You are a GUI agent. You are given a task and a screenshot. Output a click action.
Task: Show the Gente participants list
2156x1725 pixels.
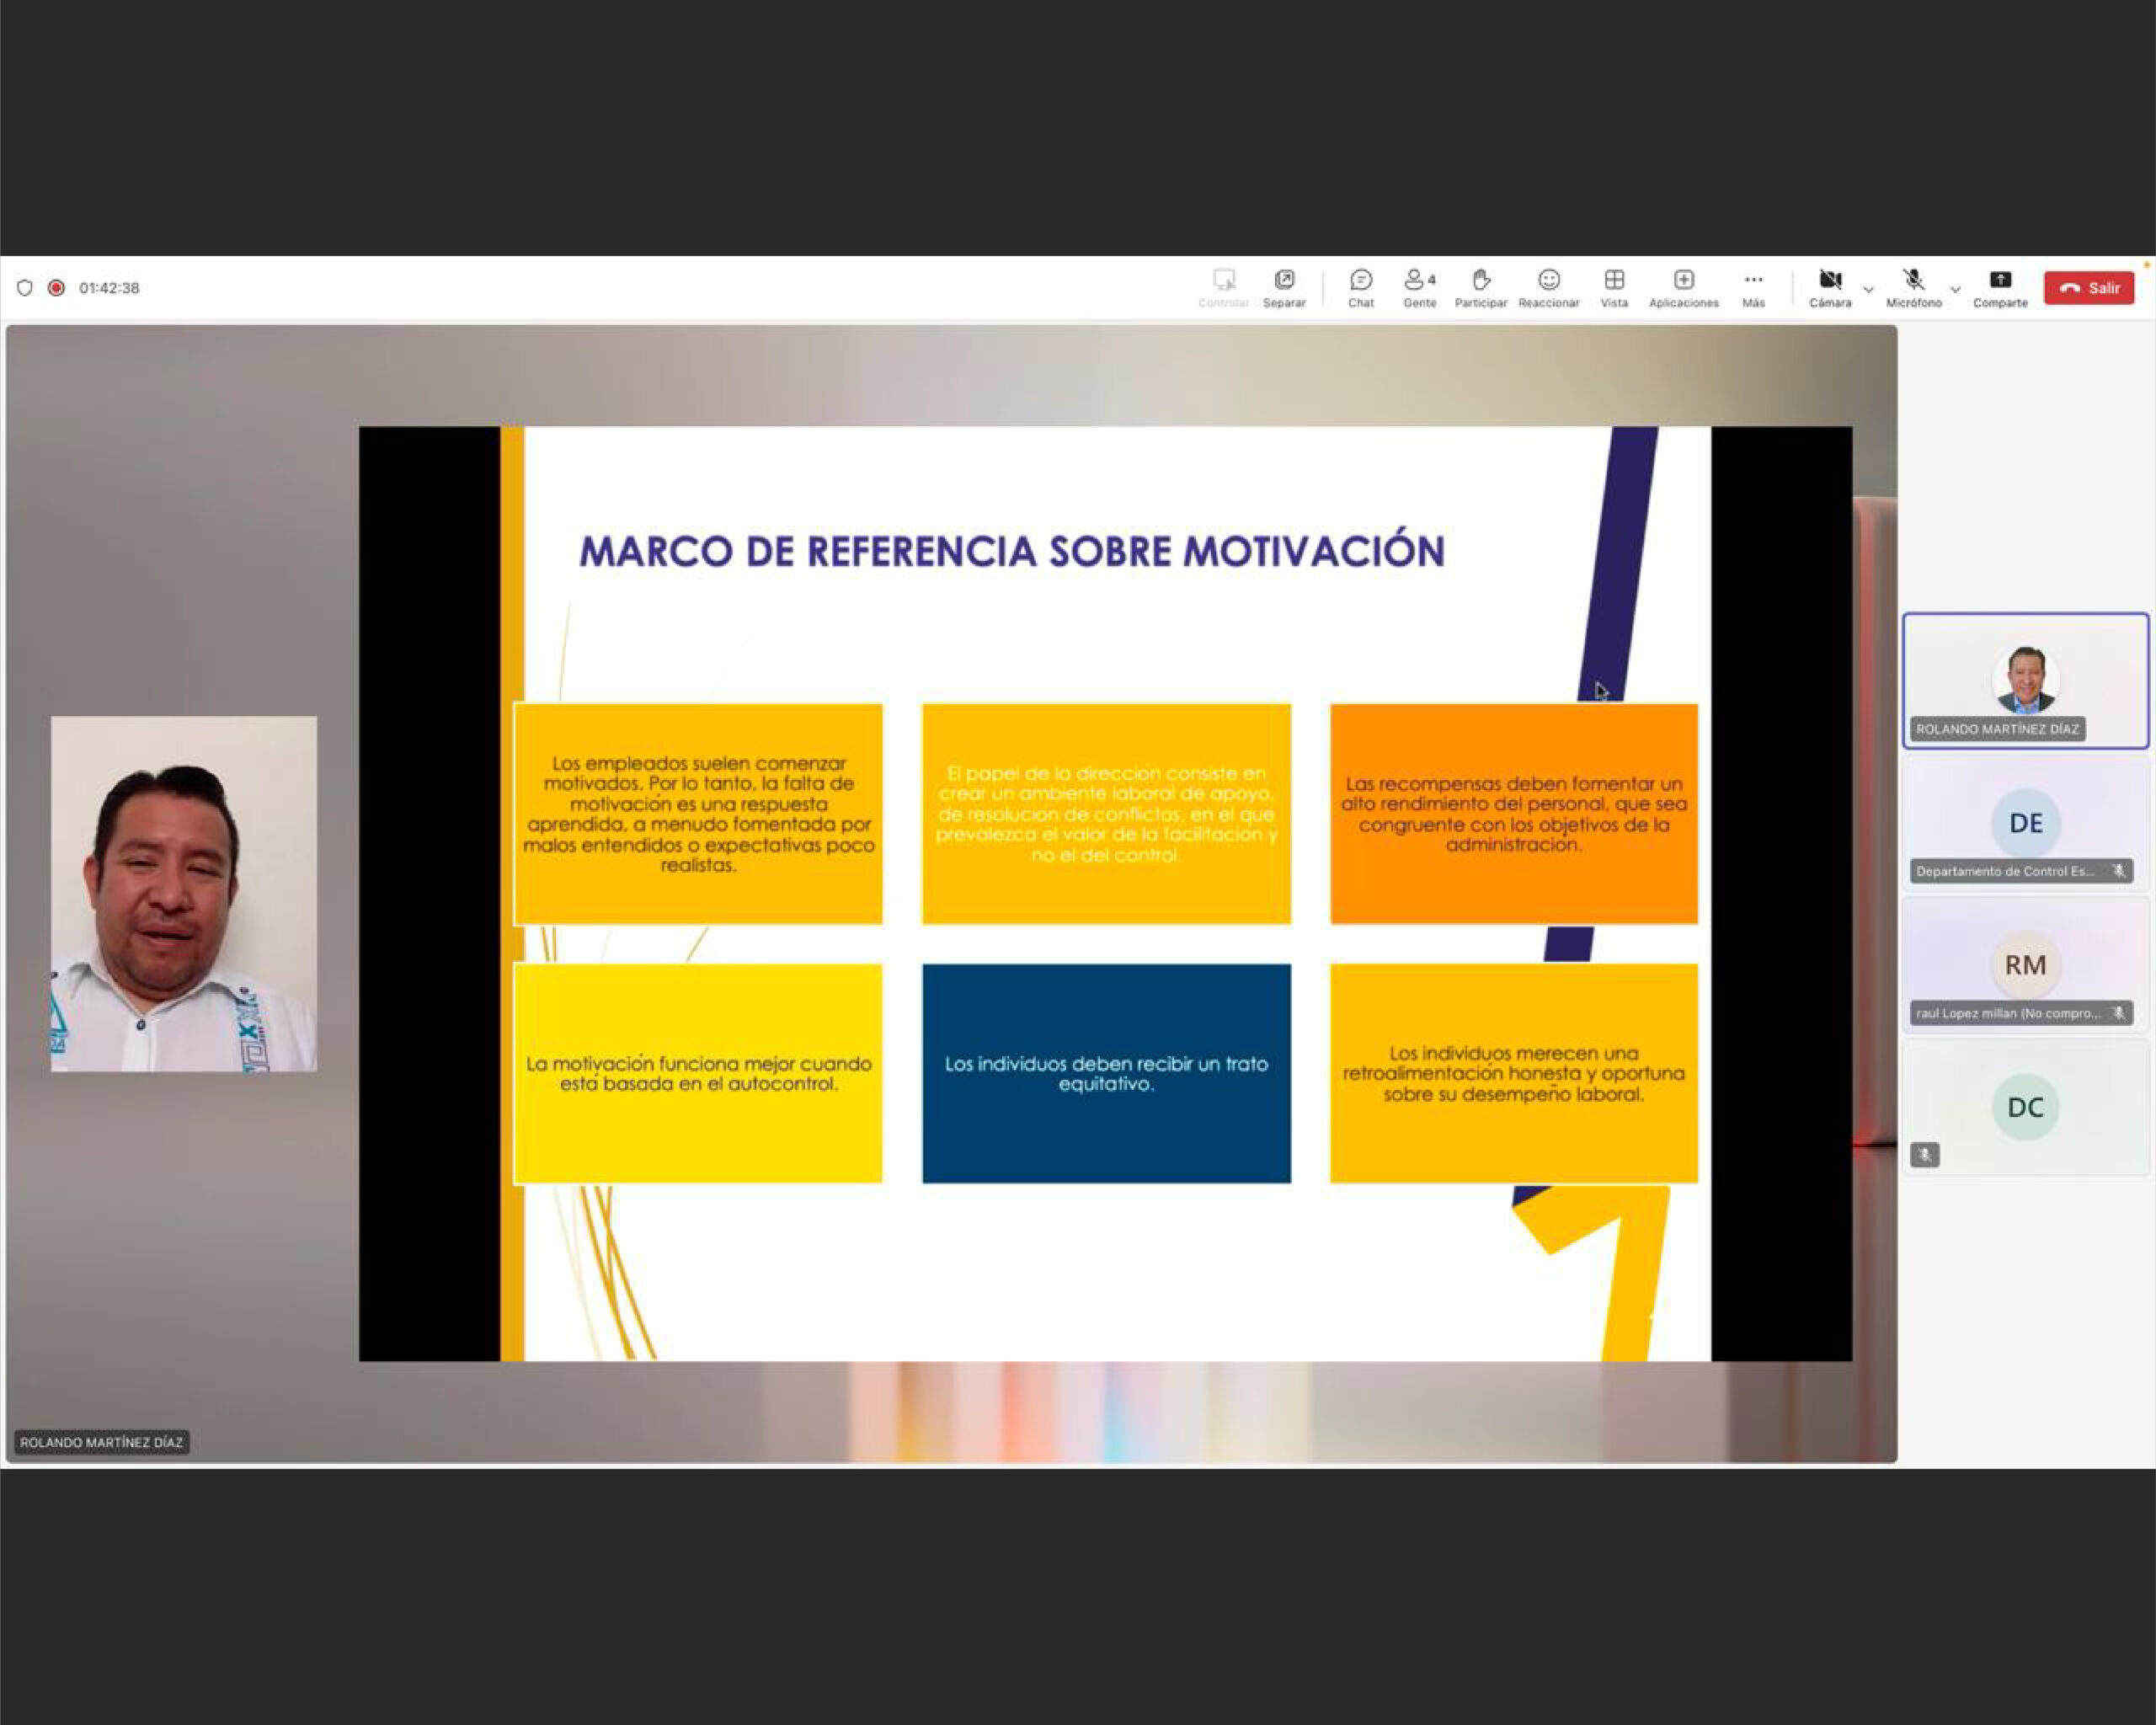(x=1419, y=288)
